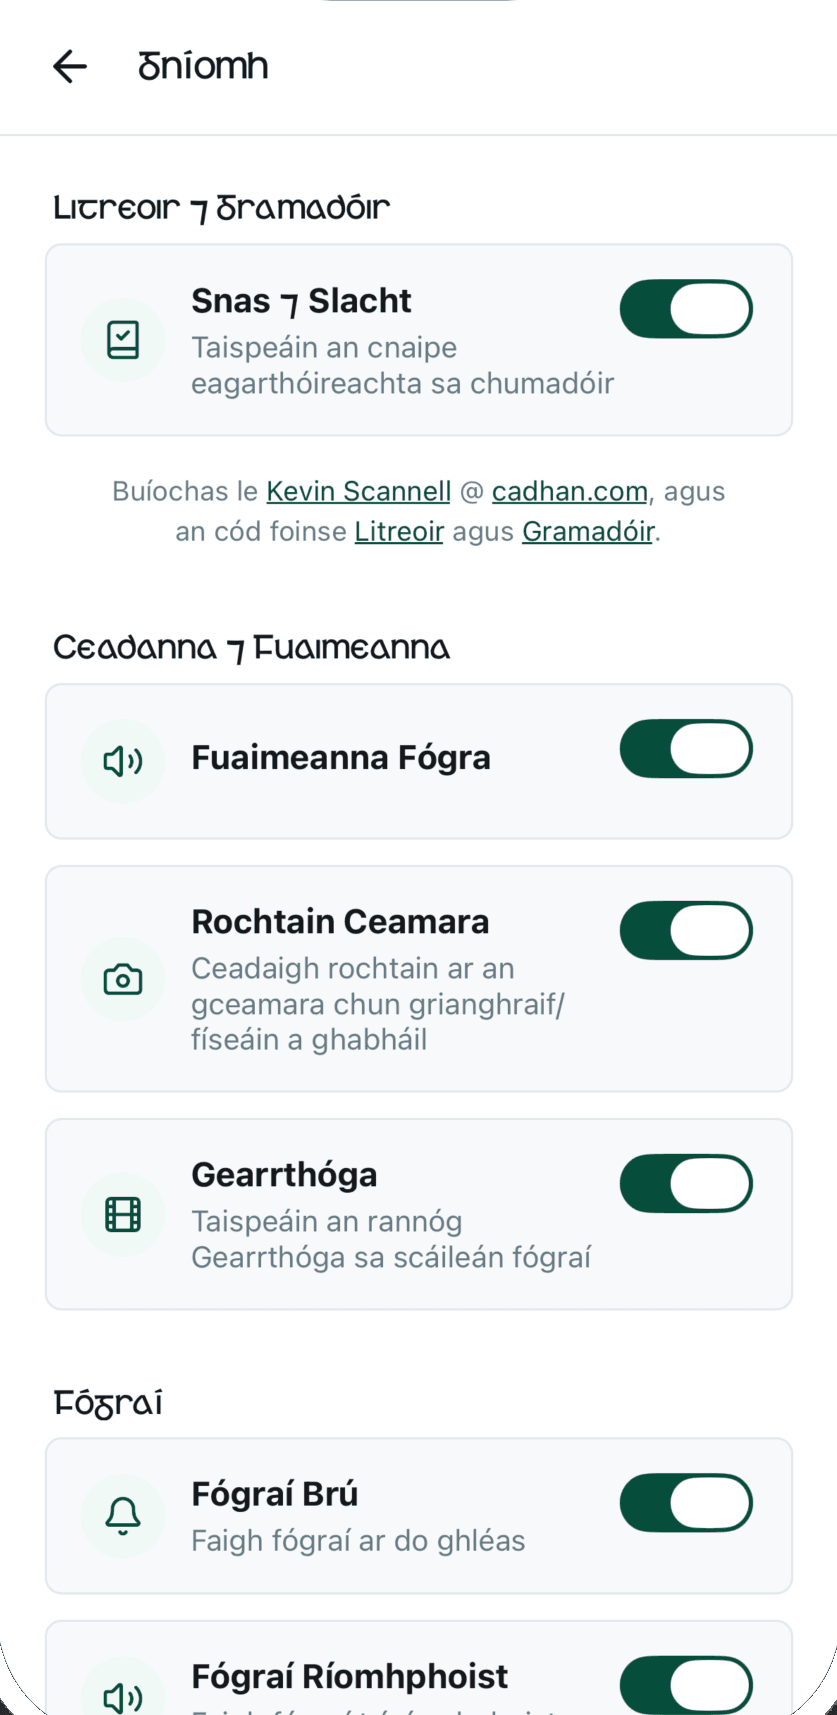
Task: Click the Fógraí Brú bell icon
Action: [123, 1516]
